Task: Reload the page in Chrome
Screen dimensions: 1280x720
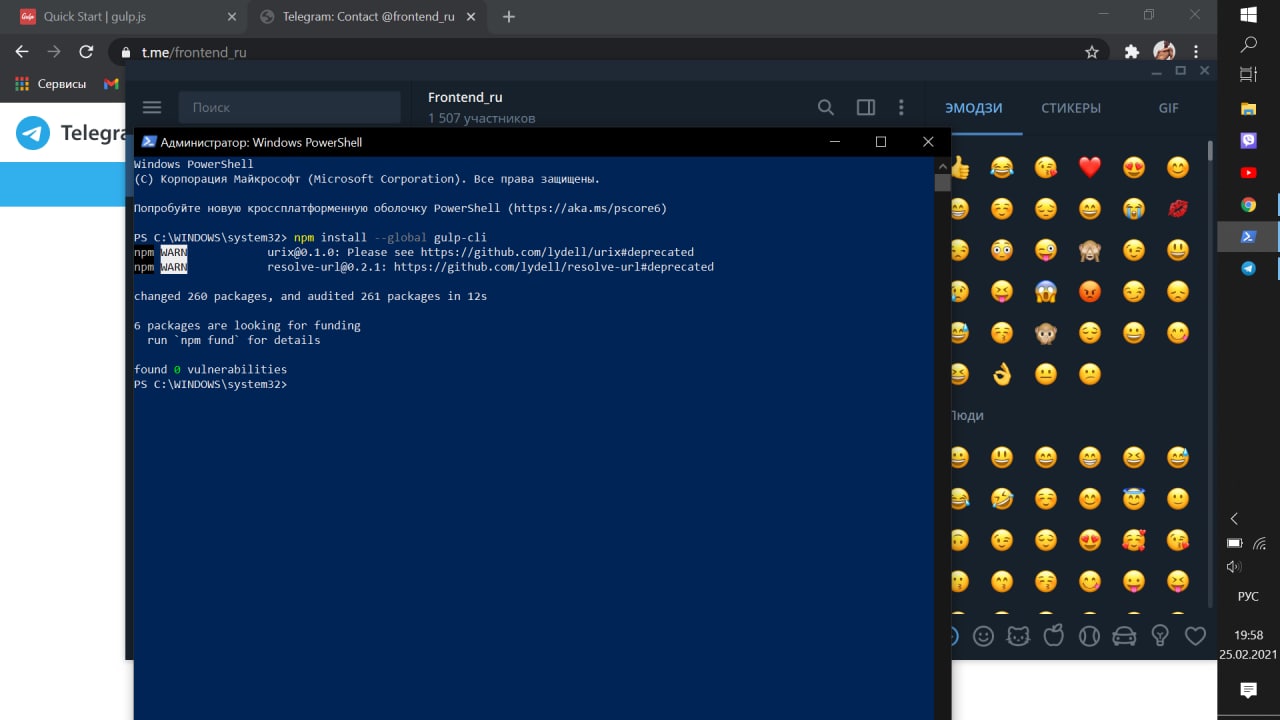Action: point(86,52)
